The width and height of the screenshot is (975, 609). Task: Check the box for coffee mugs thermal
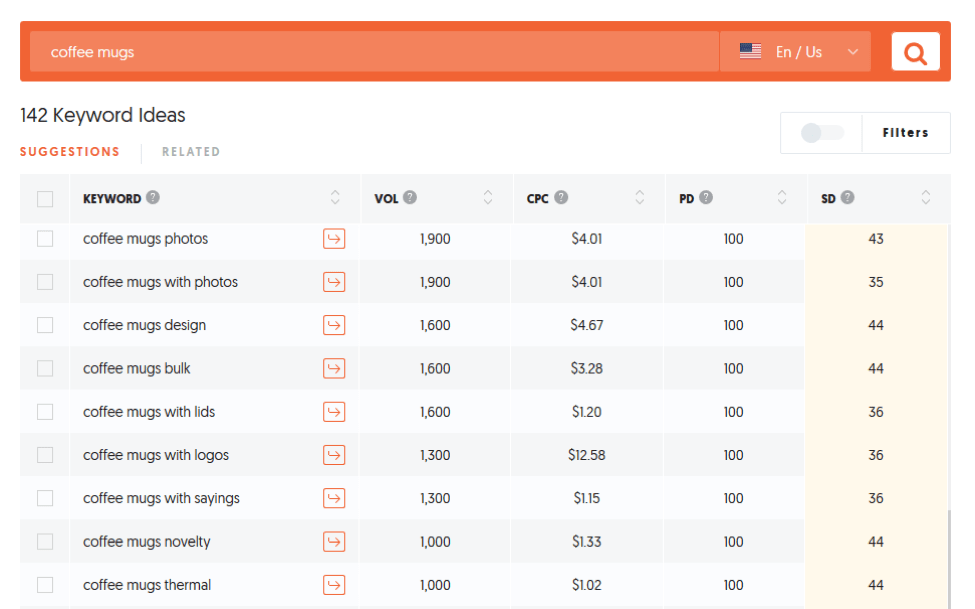[x=45, y=585]
